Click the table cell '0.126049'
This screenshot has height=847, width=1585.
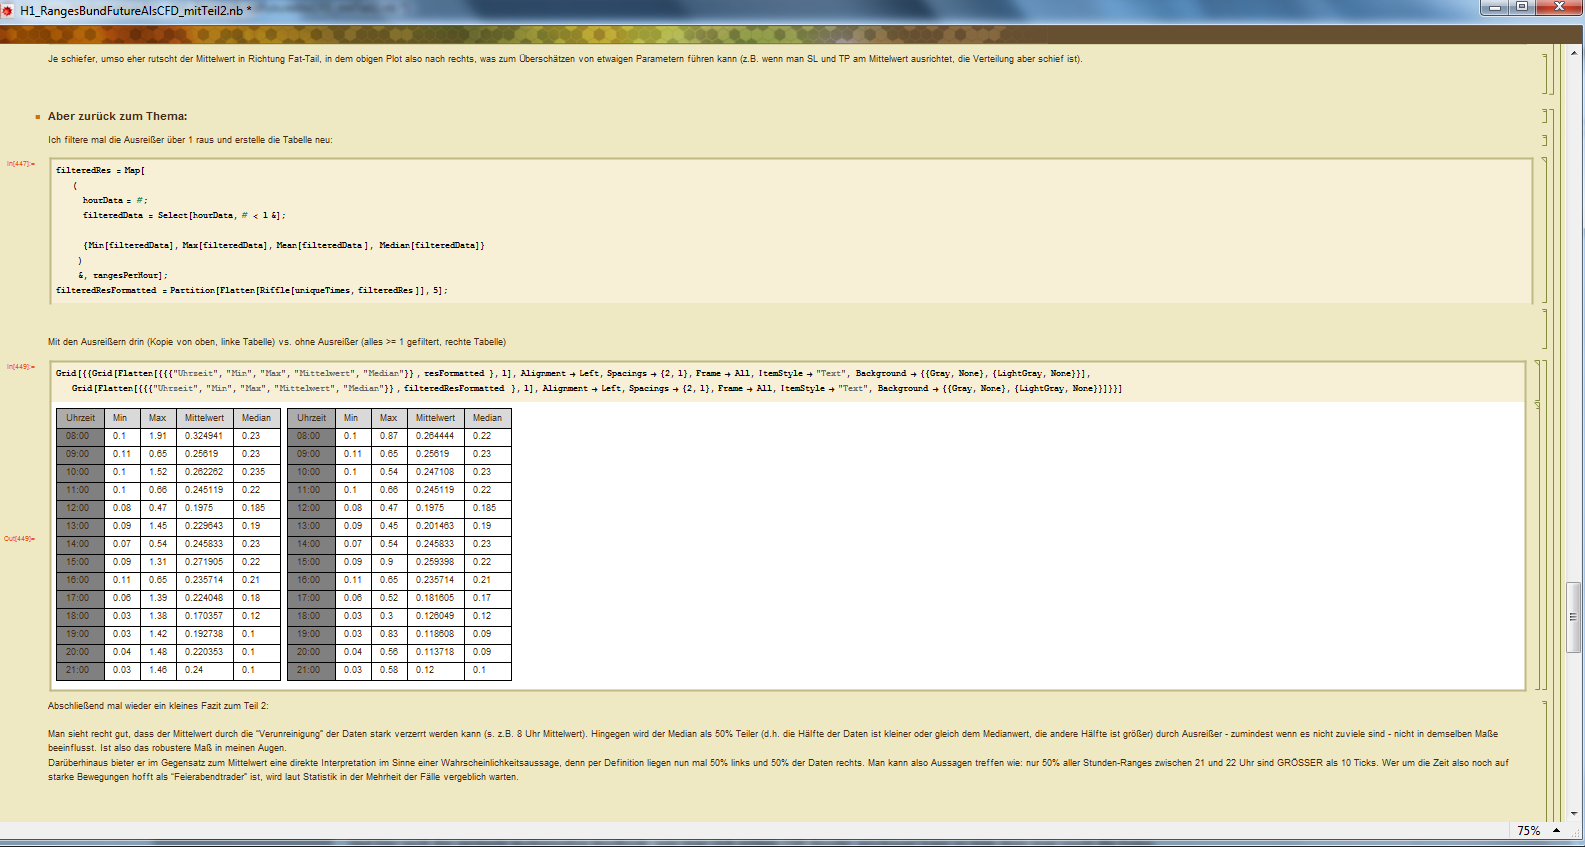436,616
